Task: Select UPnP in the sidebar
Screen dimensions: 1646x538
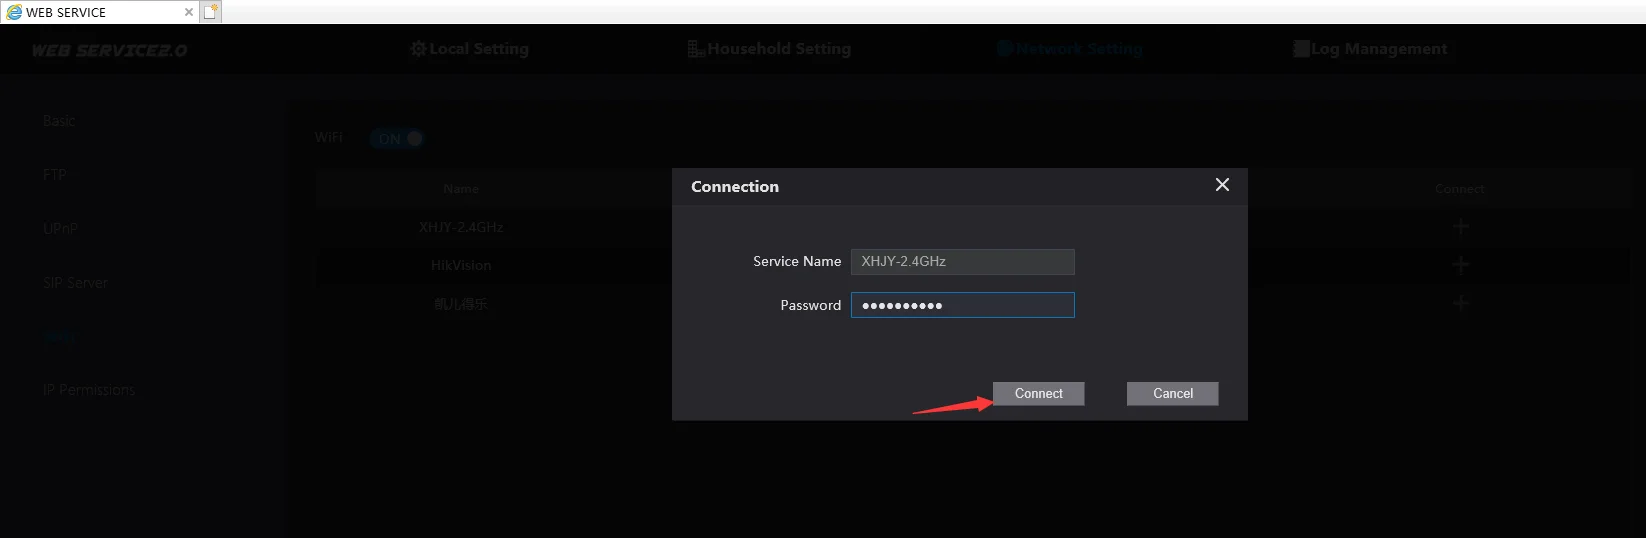Action: (60, 229)
